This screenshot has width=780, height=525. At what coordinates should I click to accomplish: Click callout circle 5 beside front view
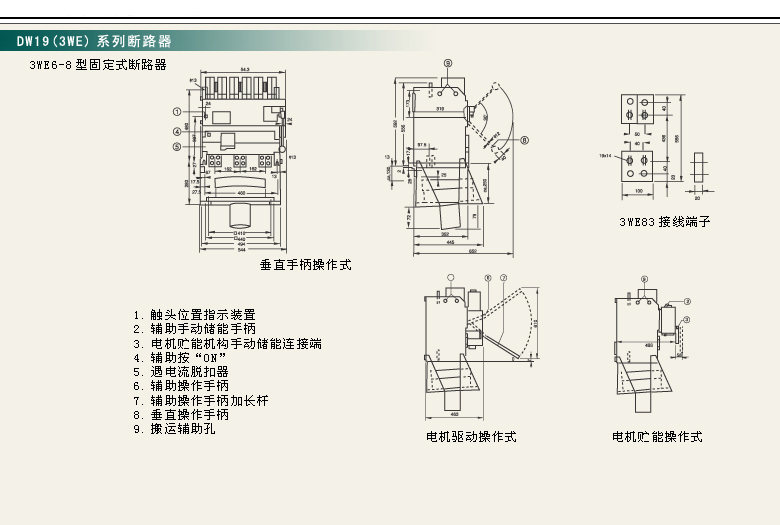tap(177, 146)
